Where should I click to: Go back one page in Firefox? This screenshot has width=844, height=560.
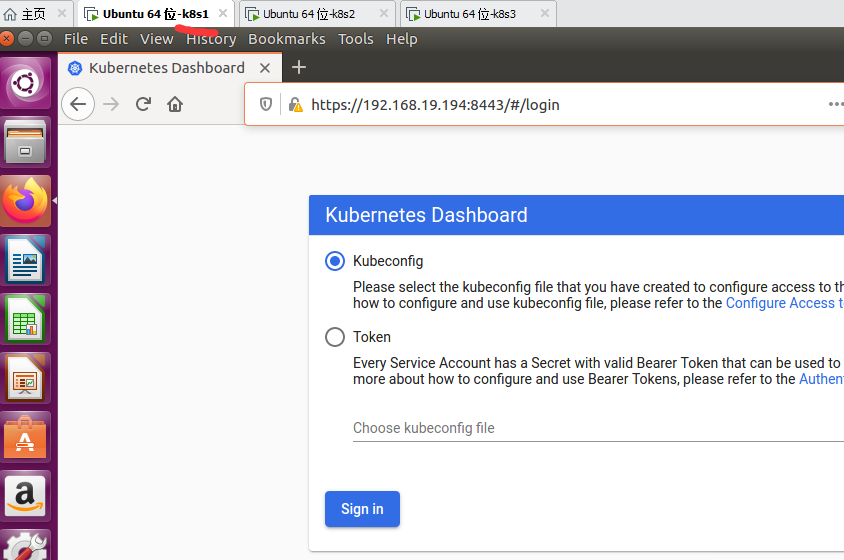(78, 104)
